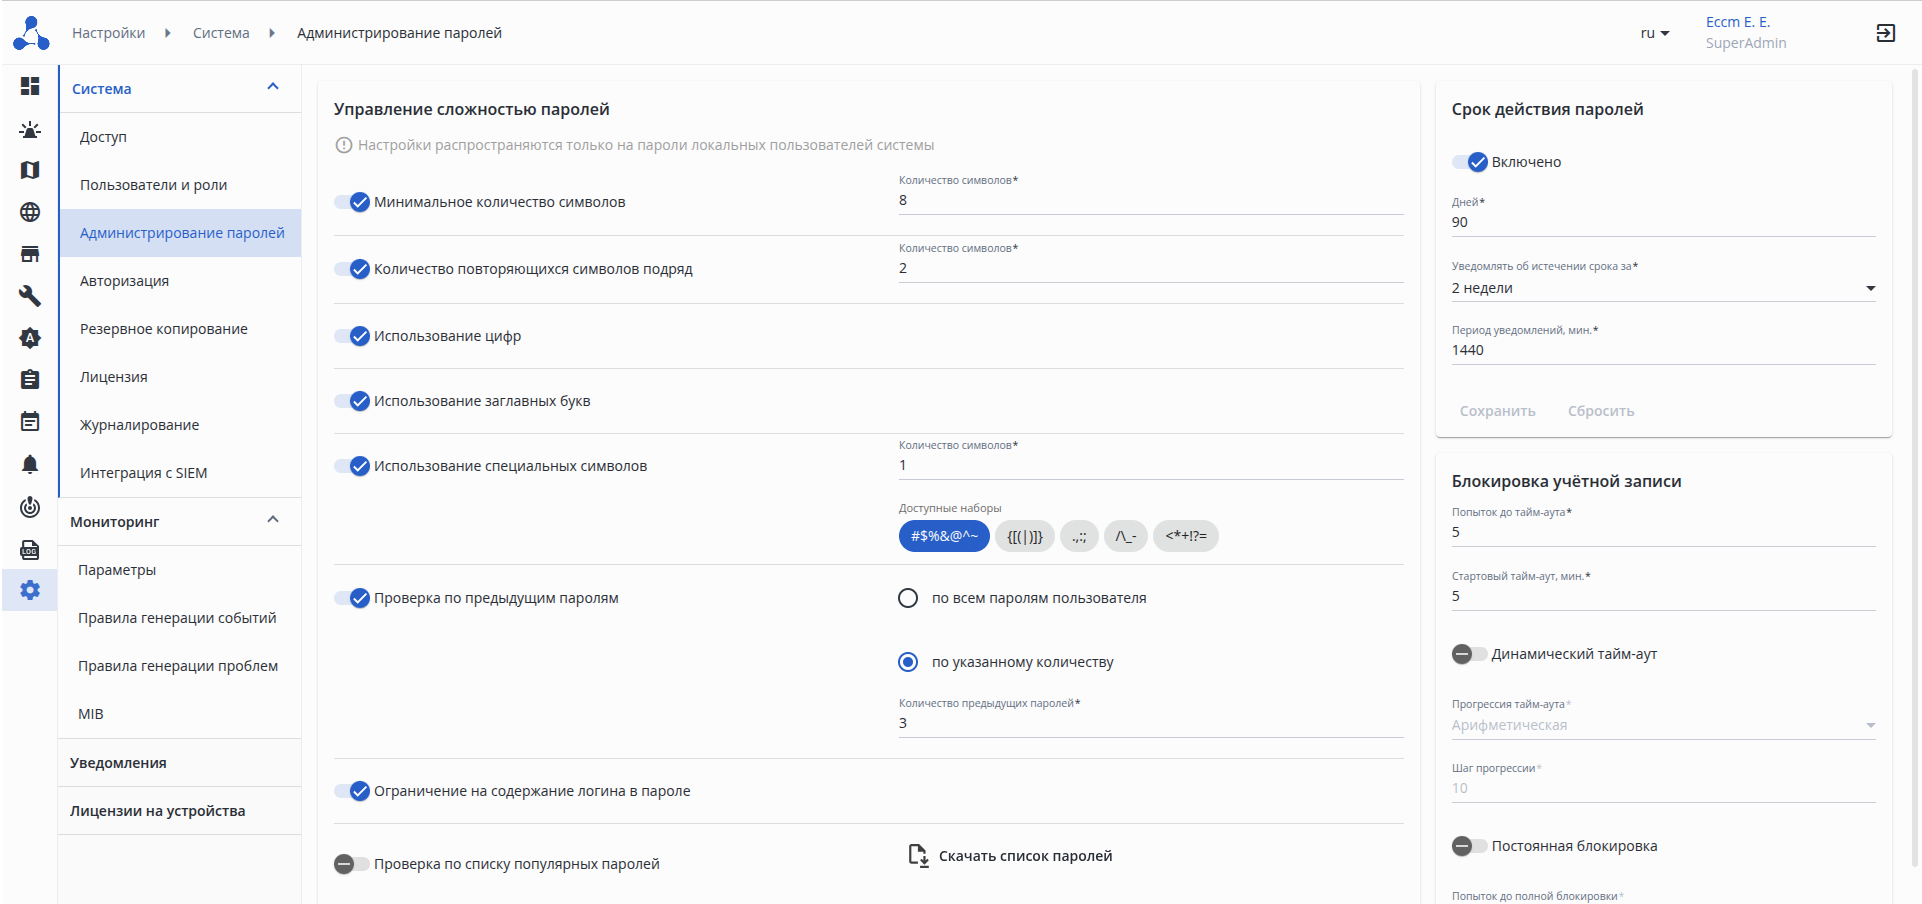1922x904 pixels.
Task: Select radio по всем паролям пользователя
Action: click(x=908, y=598)
